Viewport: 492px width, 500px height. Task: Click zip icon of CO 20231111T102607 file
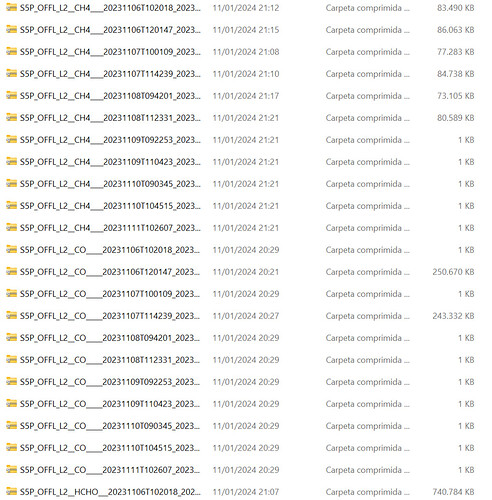coord(11,469)
